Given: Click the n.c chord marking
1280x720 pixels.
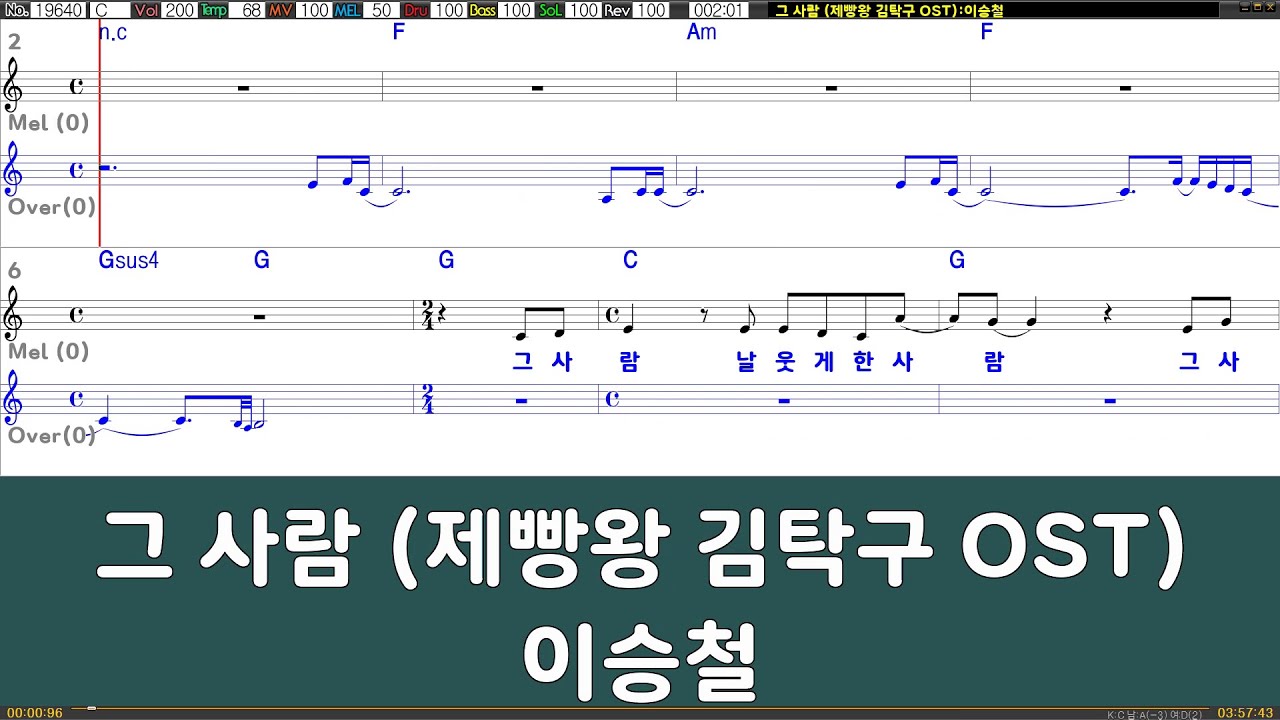Looking at the screenshot, I should pos(114,32).
